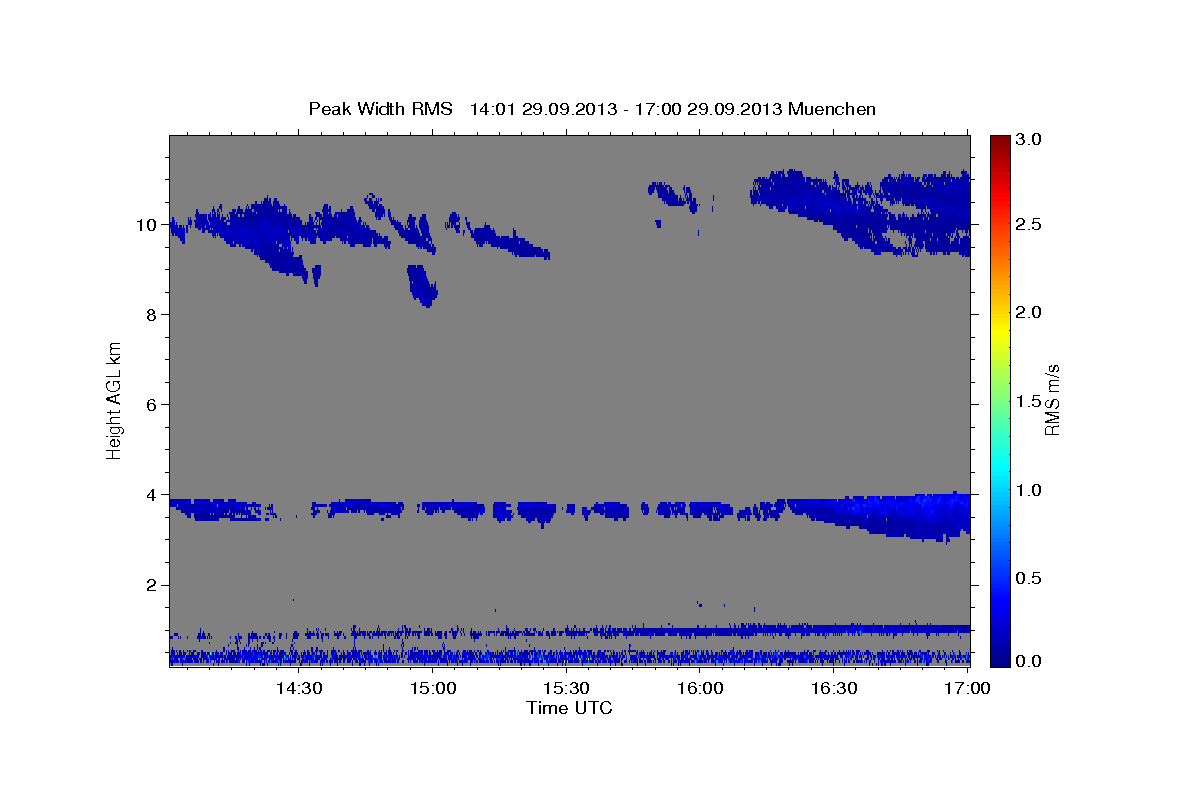This screenshot has width=1200, height=800.
Task: Click the 16:00 time tick label
Action: pos(700,689)
